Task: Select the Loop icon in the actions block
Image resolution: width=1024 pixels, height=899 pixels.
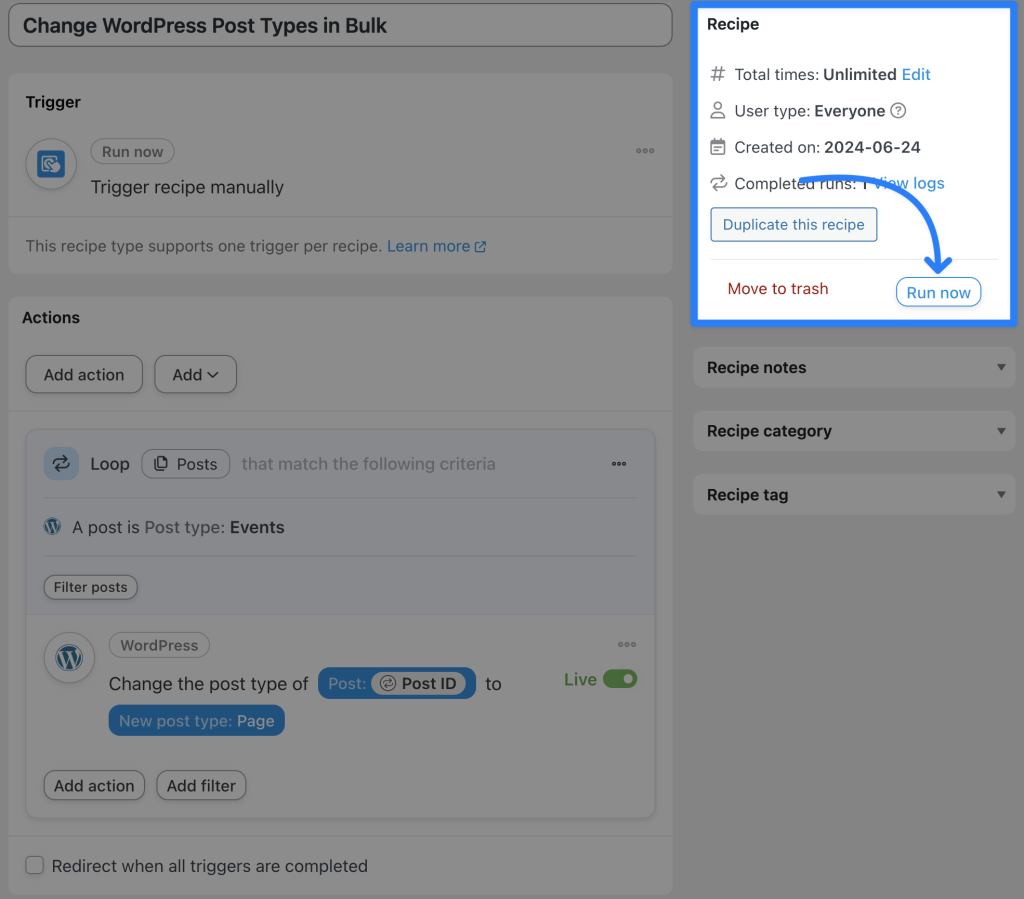Action: pos(61,463)
